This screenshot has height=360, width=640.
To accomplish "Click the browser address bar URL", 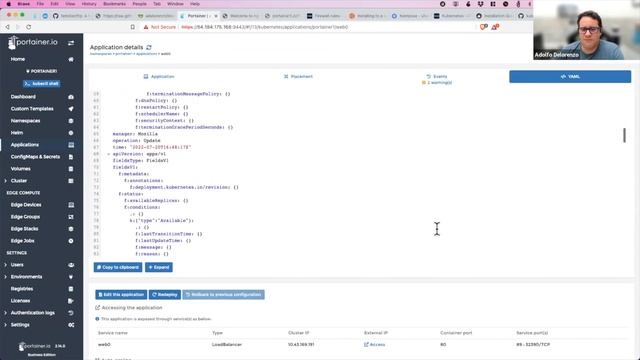I will click(x=264, y=27).
